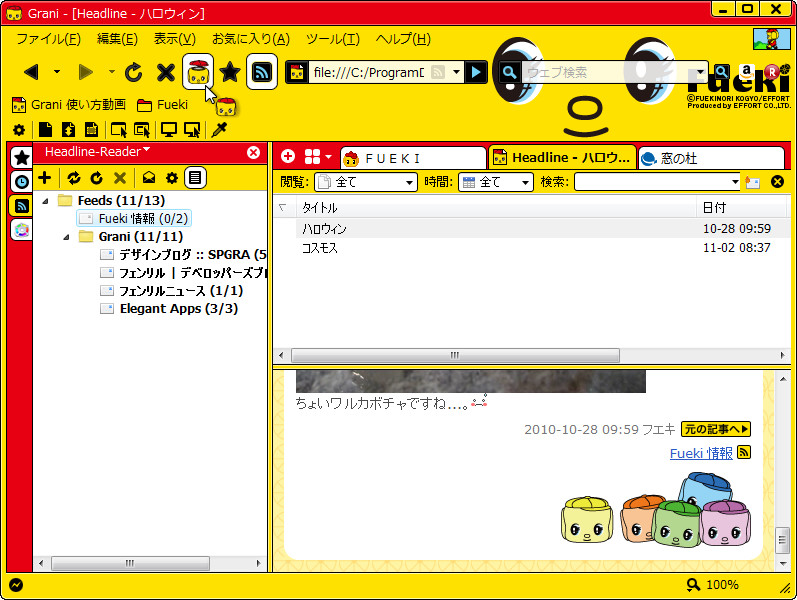The height and width of the screenshot is (600, 797).
Task: Select the Elegant Apps (3/3) feed
Action: (169, 309)
